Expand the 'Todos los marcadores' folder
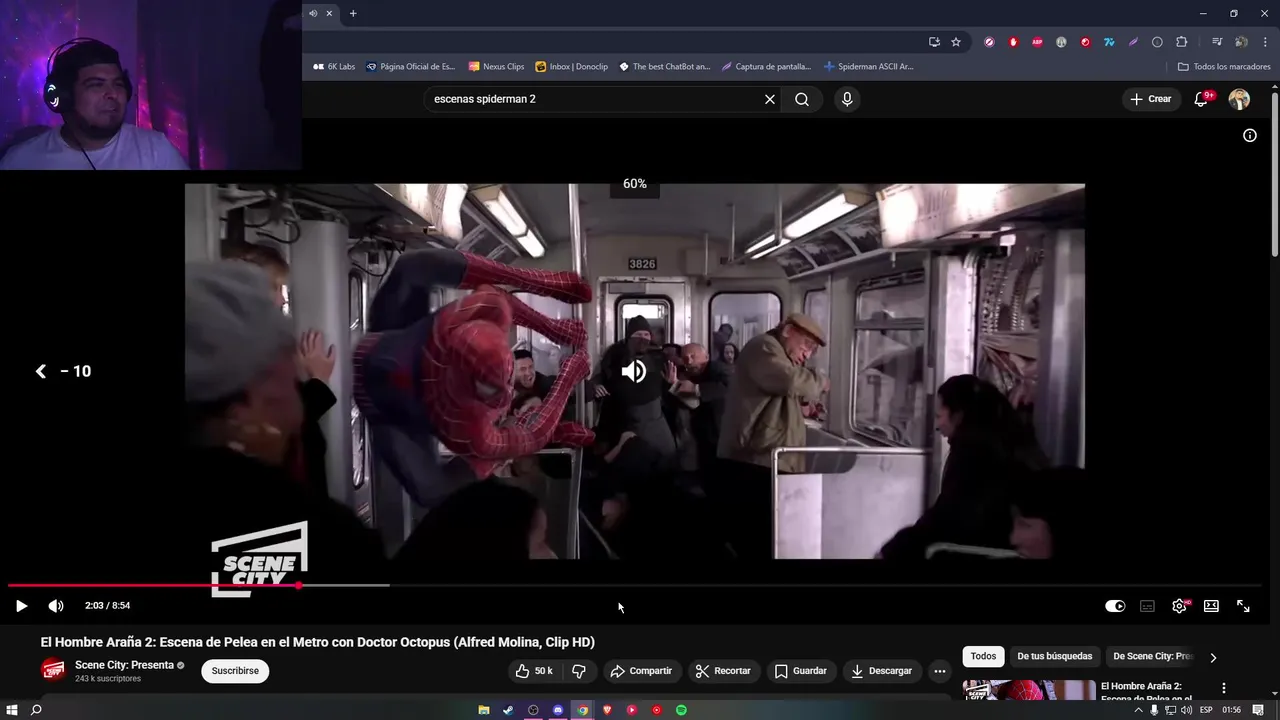The width and height of the screenshot is (1280, 720). pyautogui.click(x=1224, y=67)
